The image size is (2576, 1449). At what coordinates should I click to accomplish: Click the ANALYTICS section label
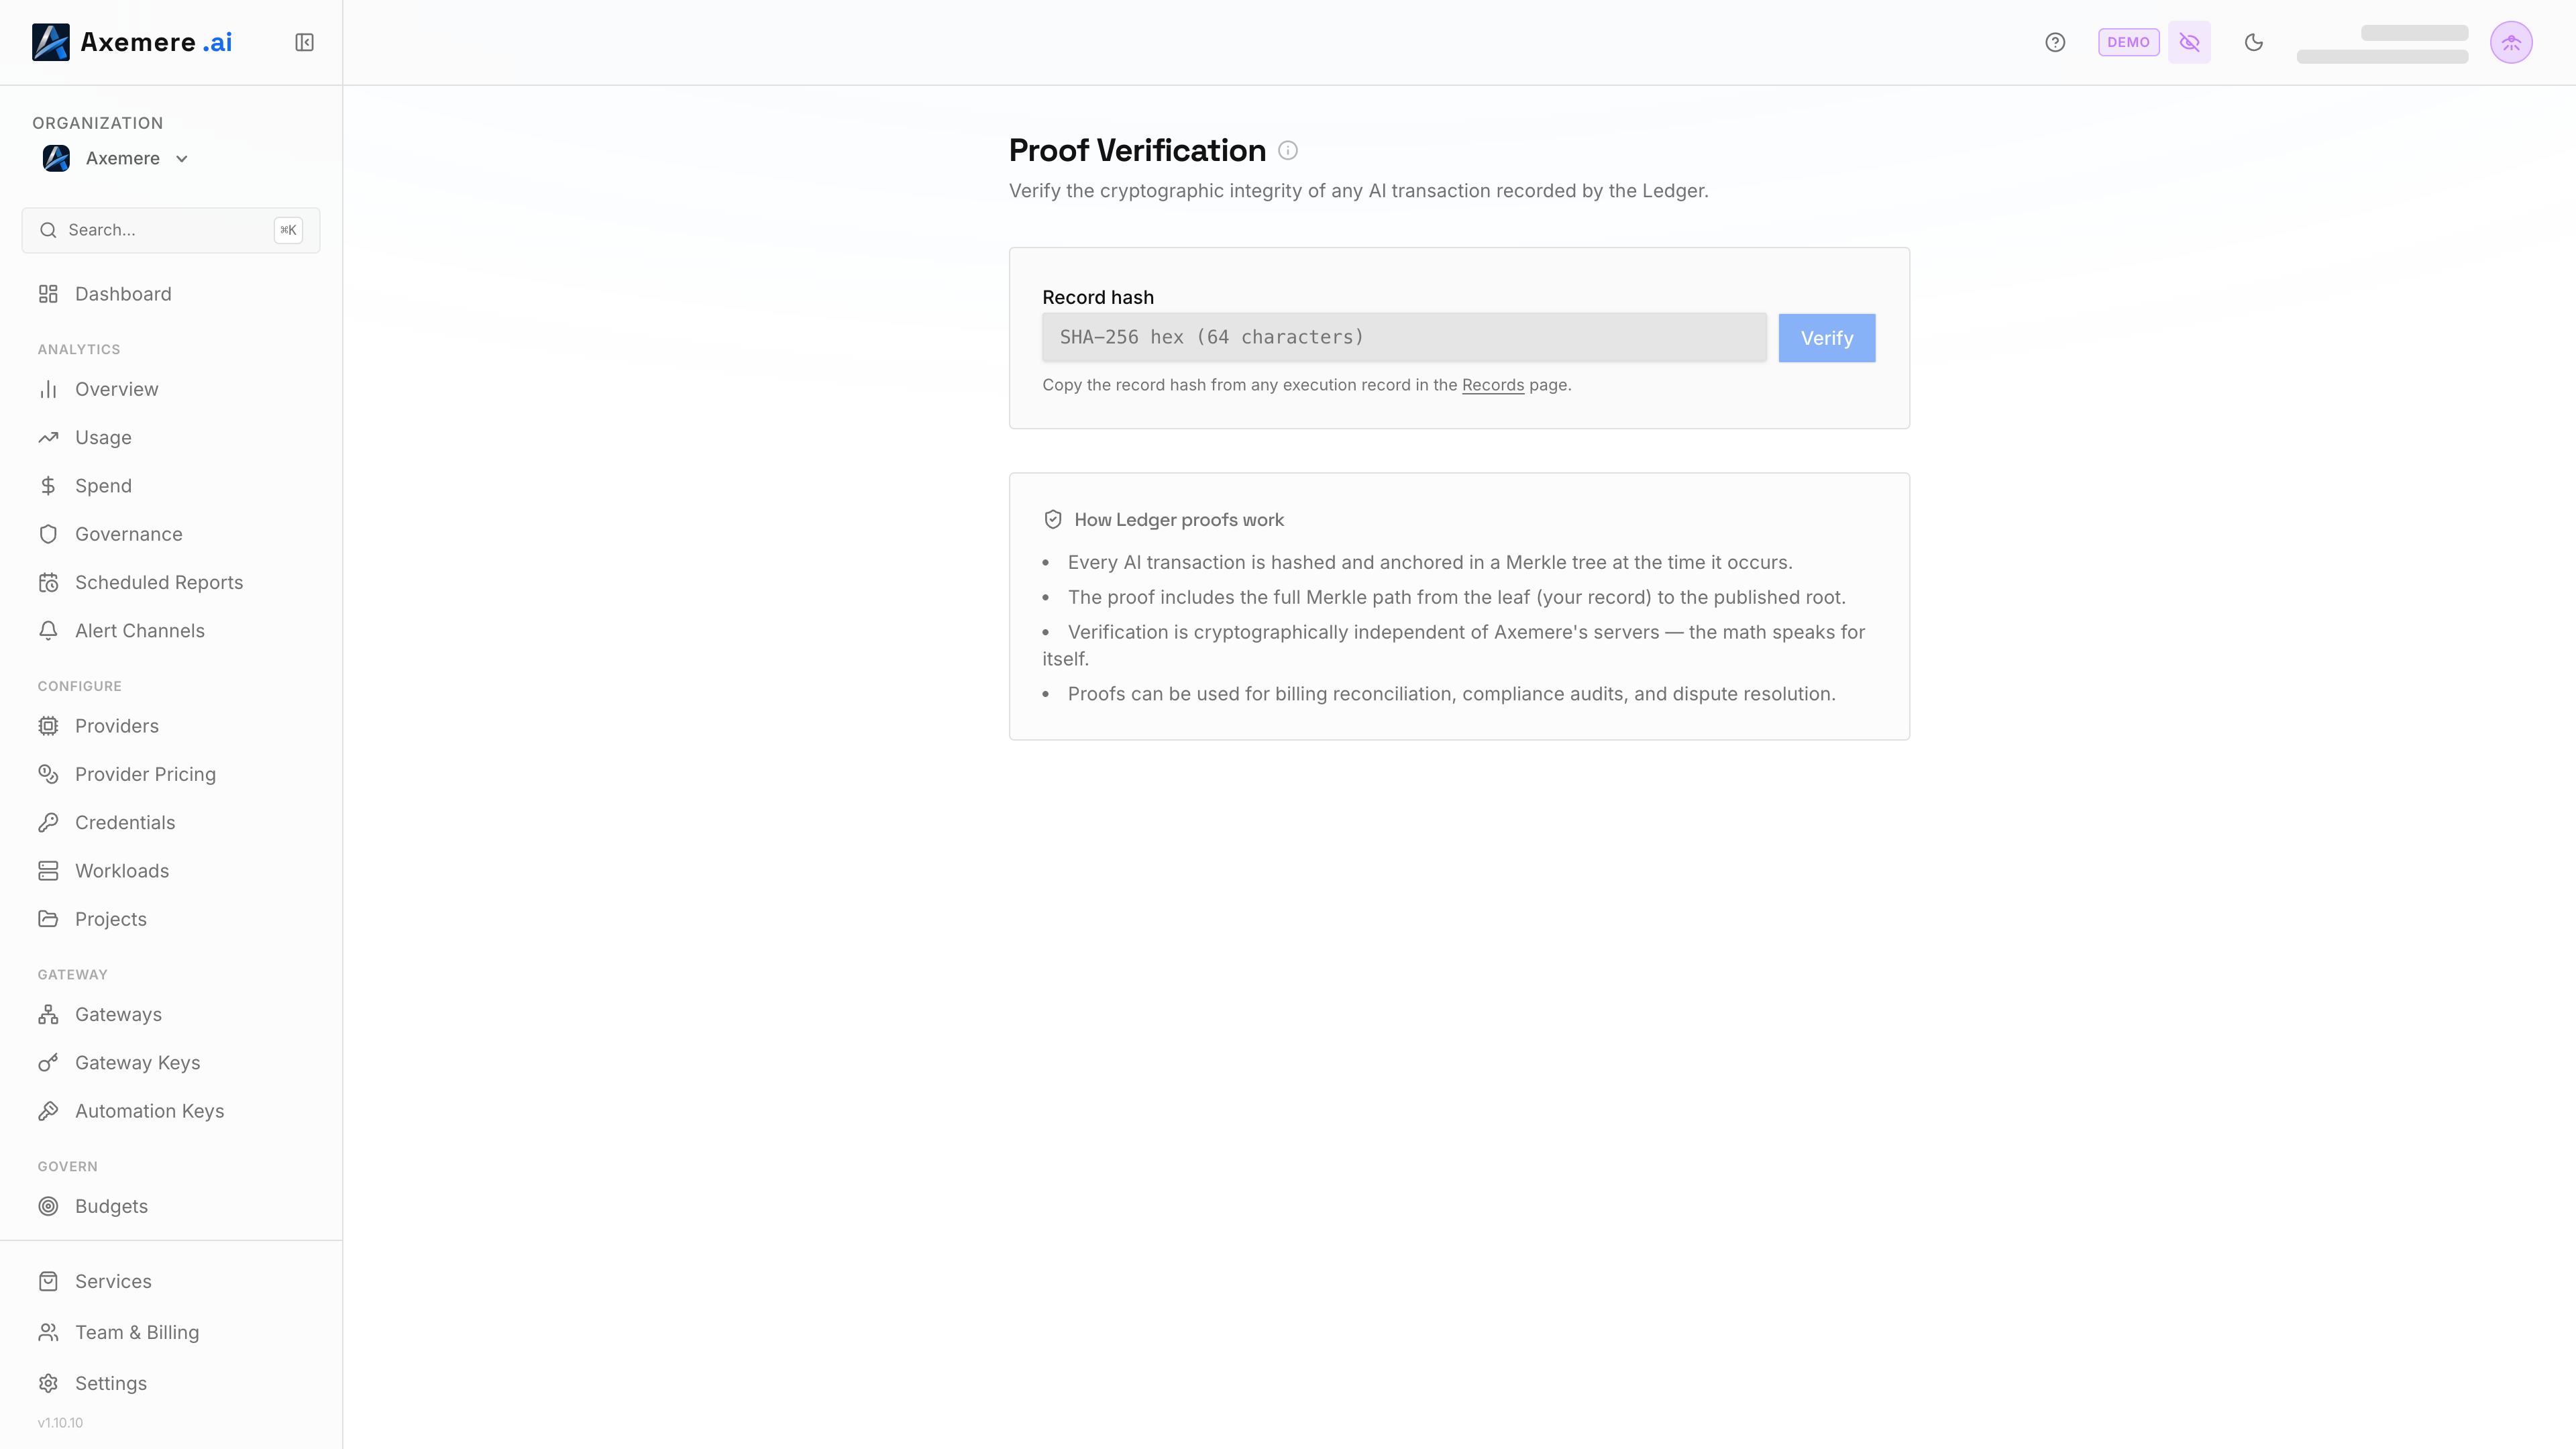(79, 349)
